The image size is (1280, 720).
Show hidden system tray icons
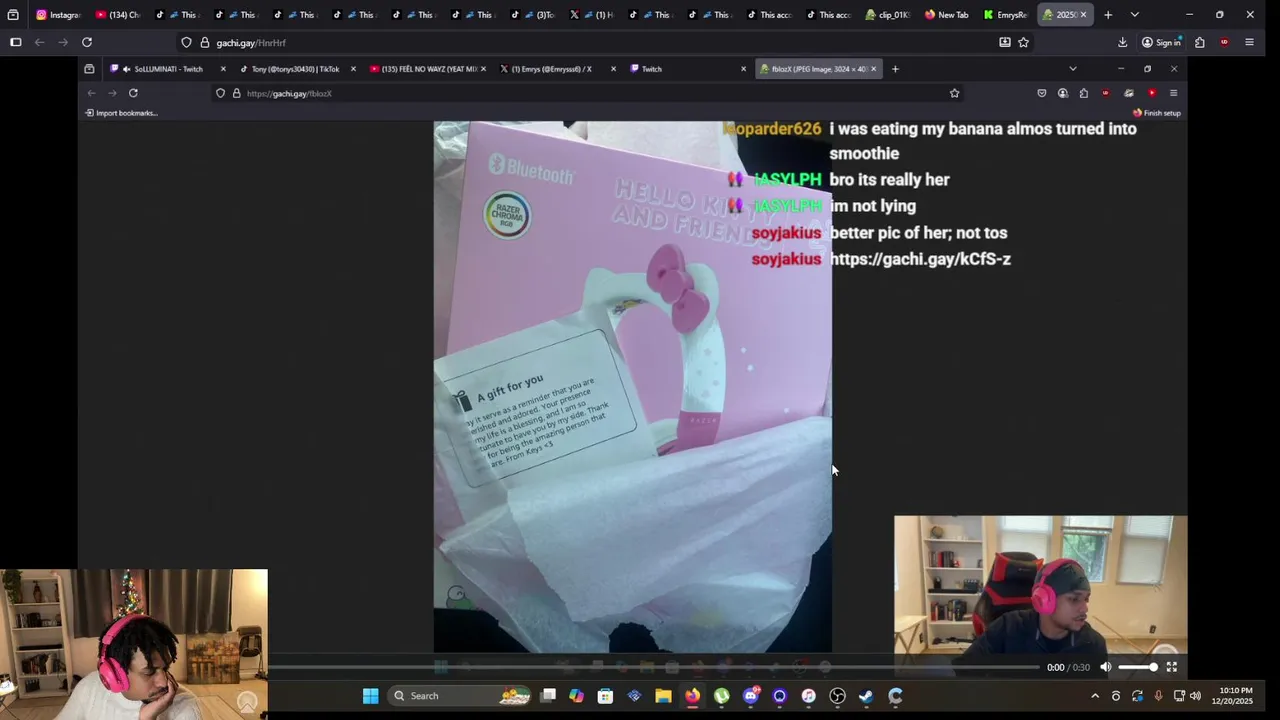tap(1095, 696)
